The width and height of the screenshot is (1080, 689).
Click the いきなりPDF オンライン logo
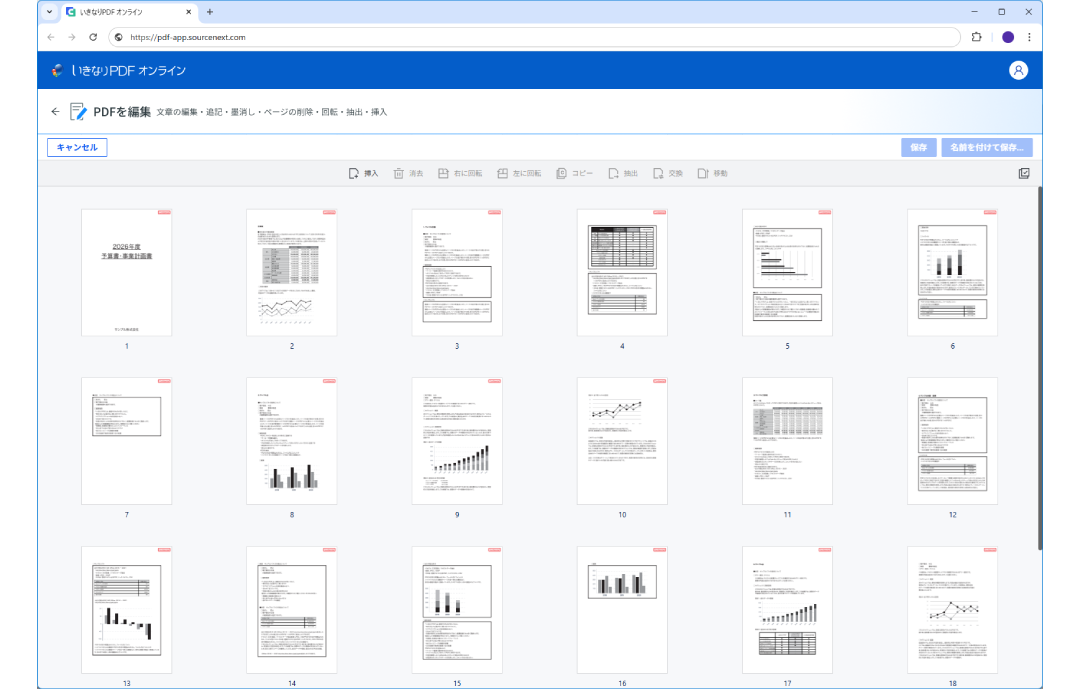pos(118,70)
